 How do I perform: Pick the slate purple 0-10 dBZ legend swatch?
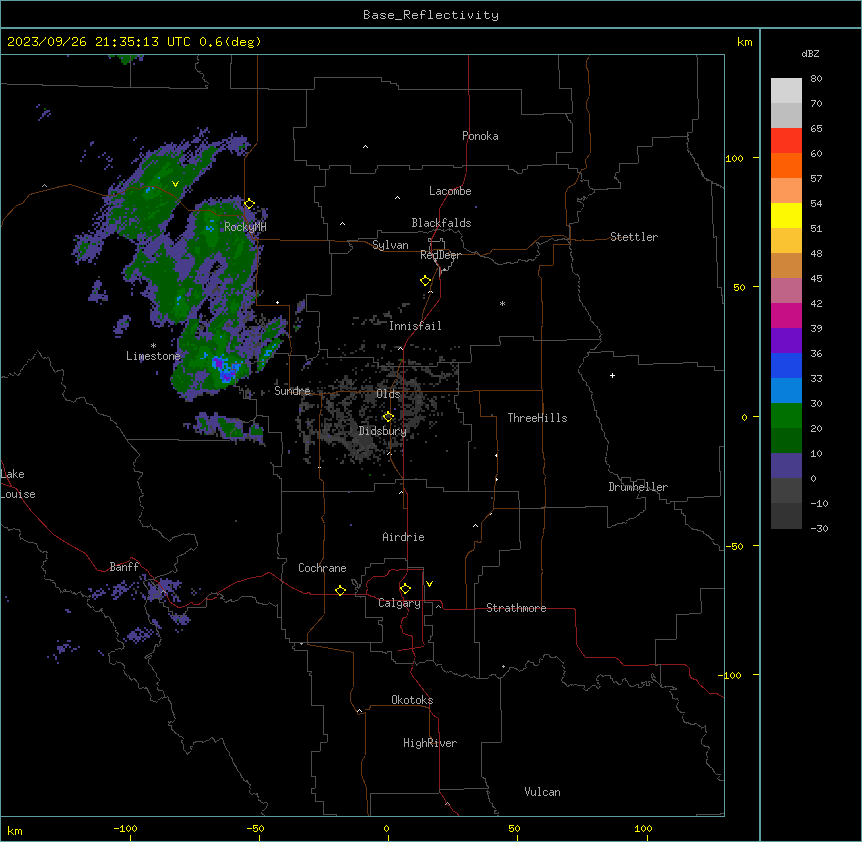pyautogui.click(x=786, y=466)
